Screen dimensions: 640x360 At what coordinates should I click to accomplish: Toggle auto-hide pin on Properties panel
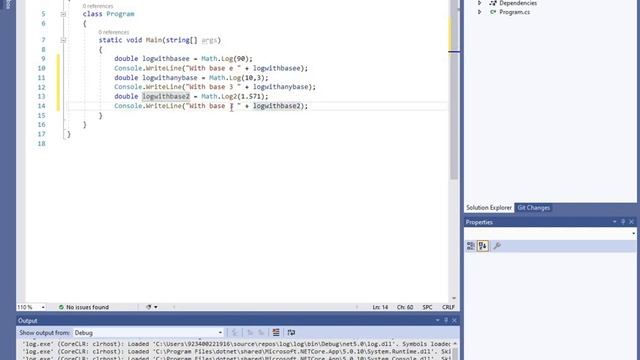click(623, 222)
